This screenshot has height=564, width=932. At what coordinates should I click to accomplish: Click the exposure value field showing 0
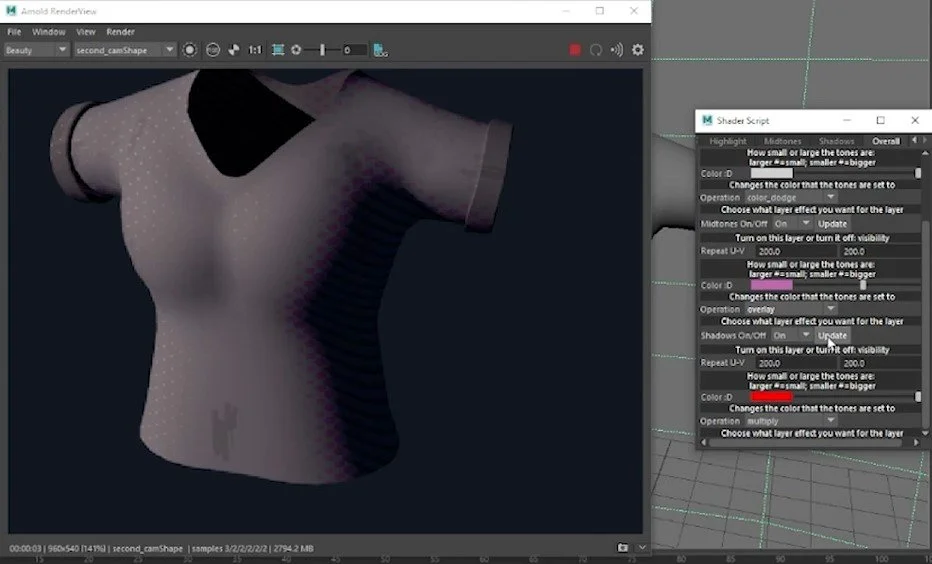pyautogui.click(x=354, y=50)
